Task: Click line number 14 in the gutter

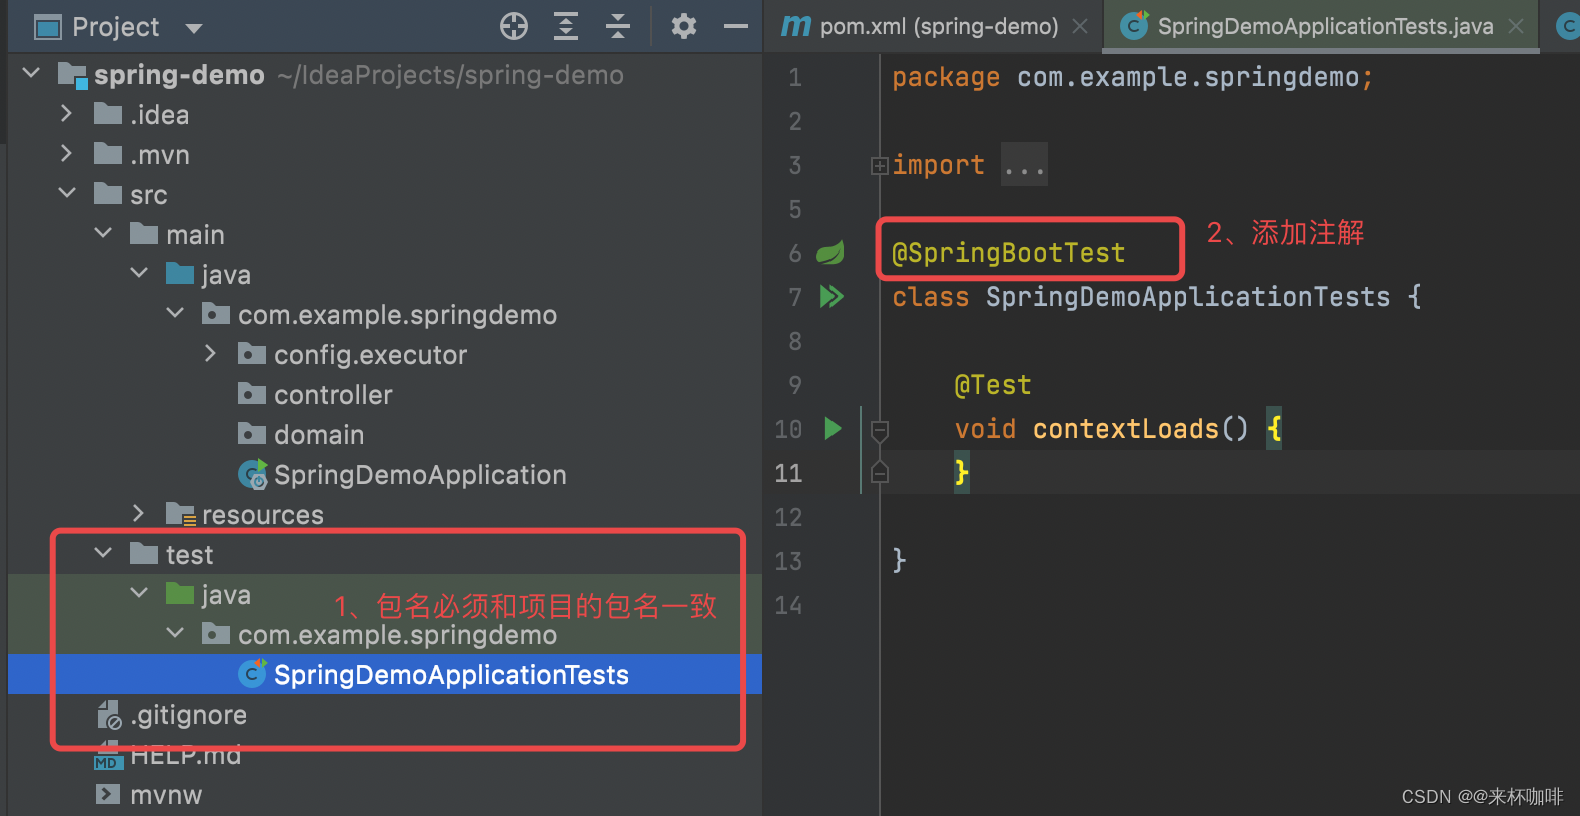Action: pos(788,605)
